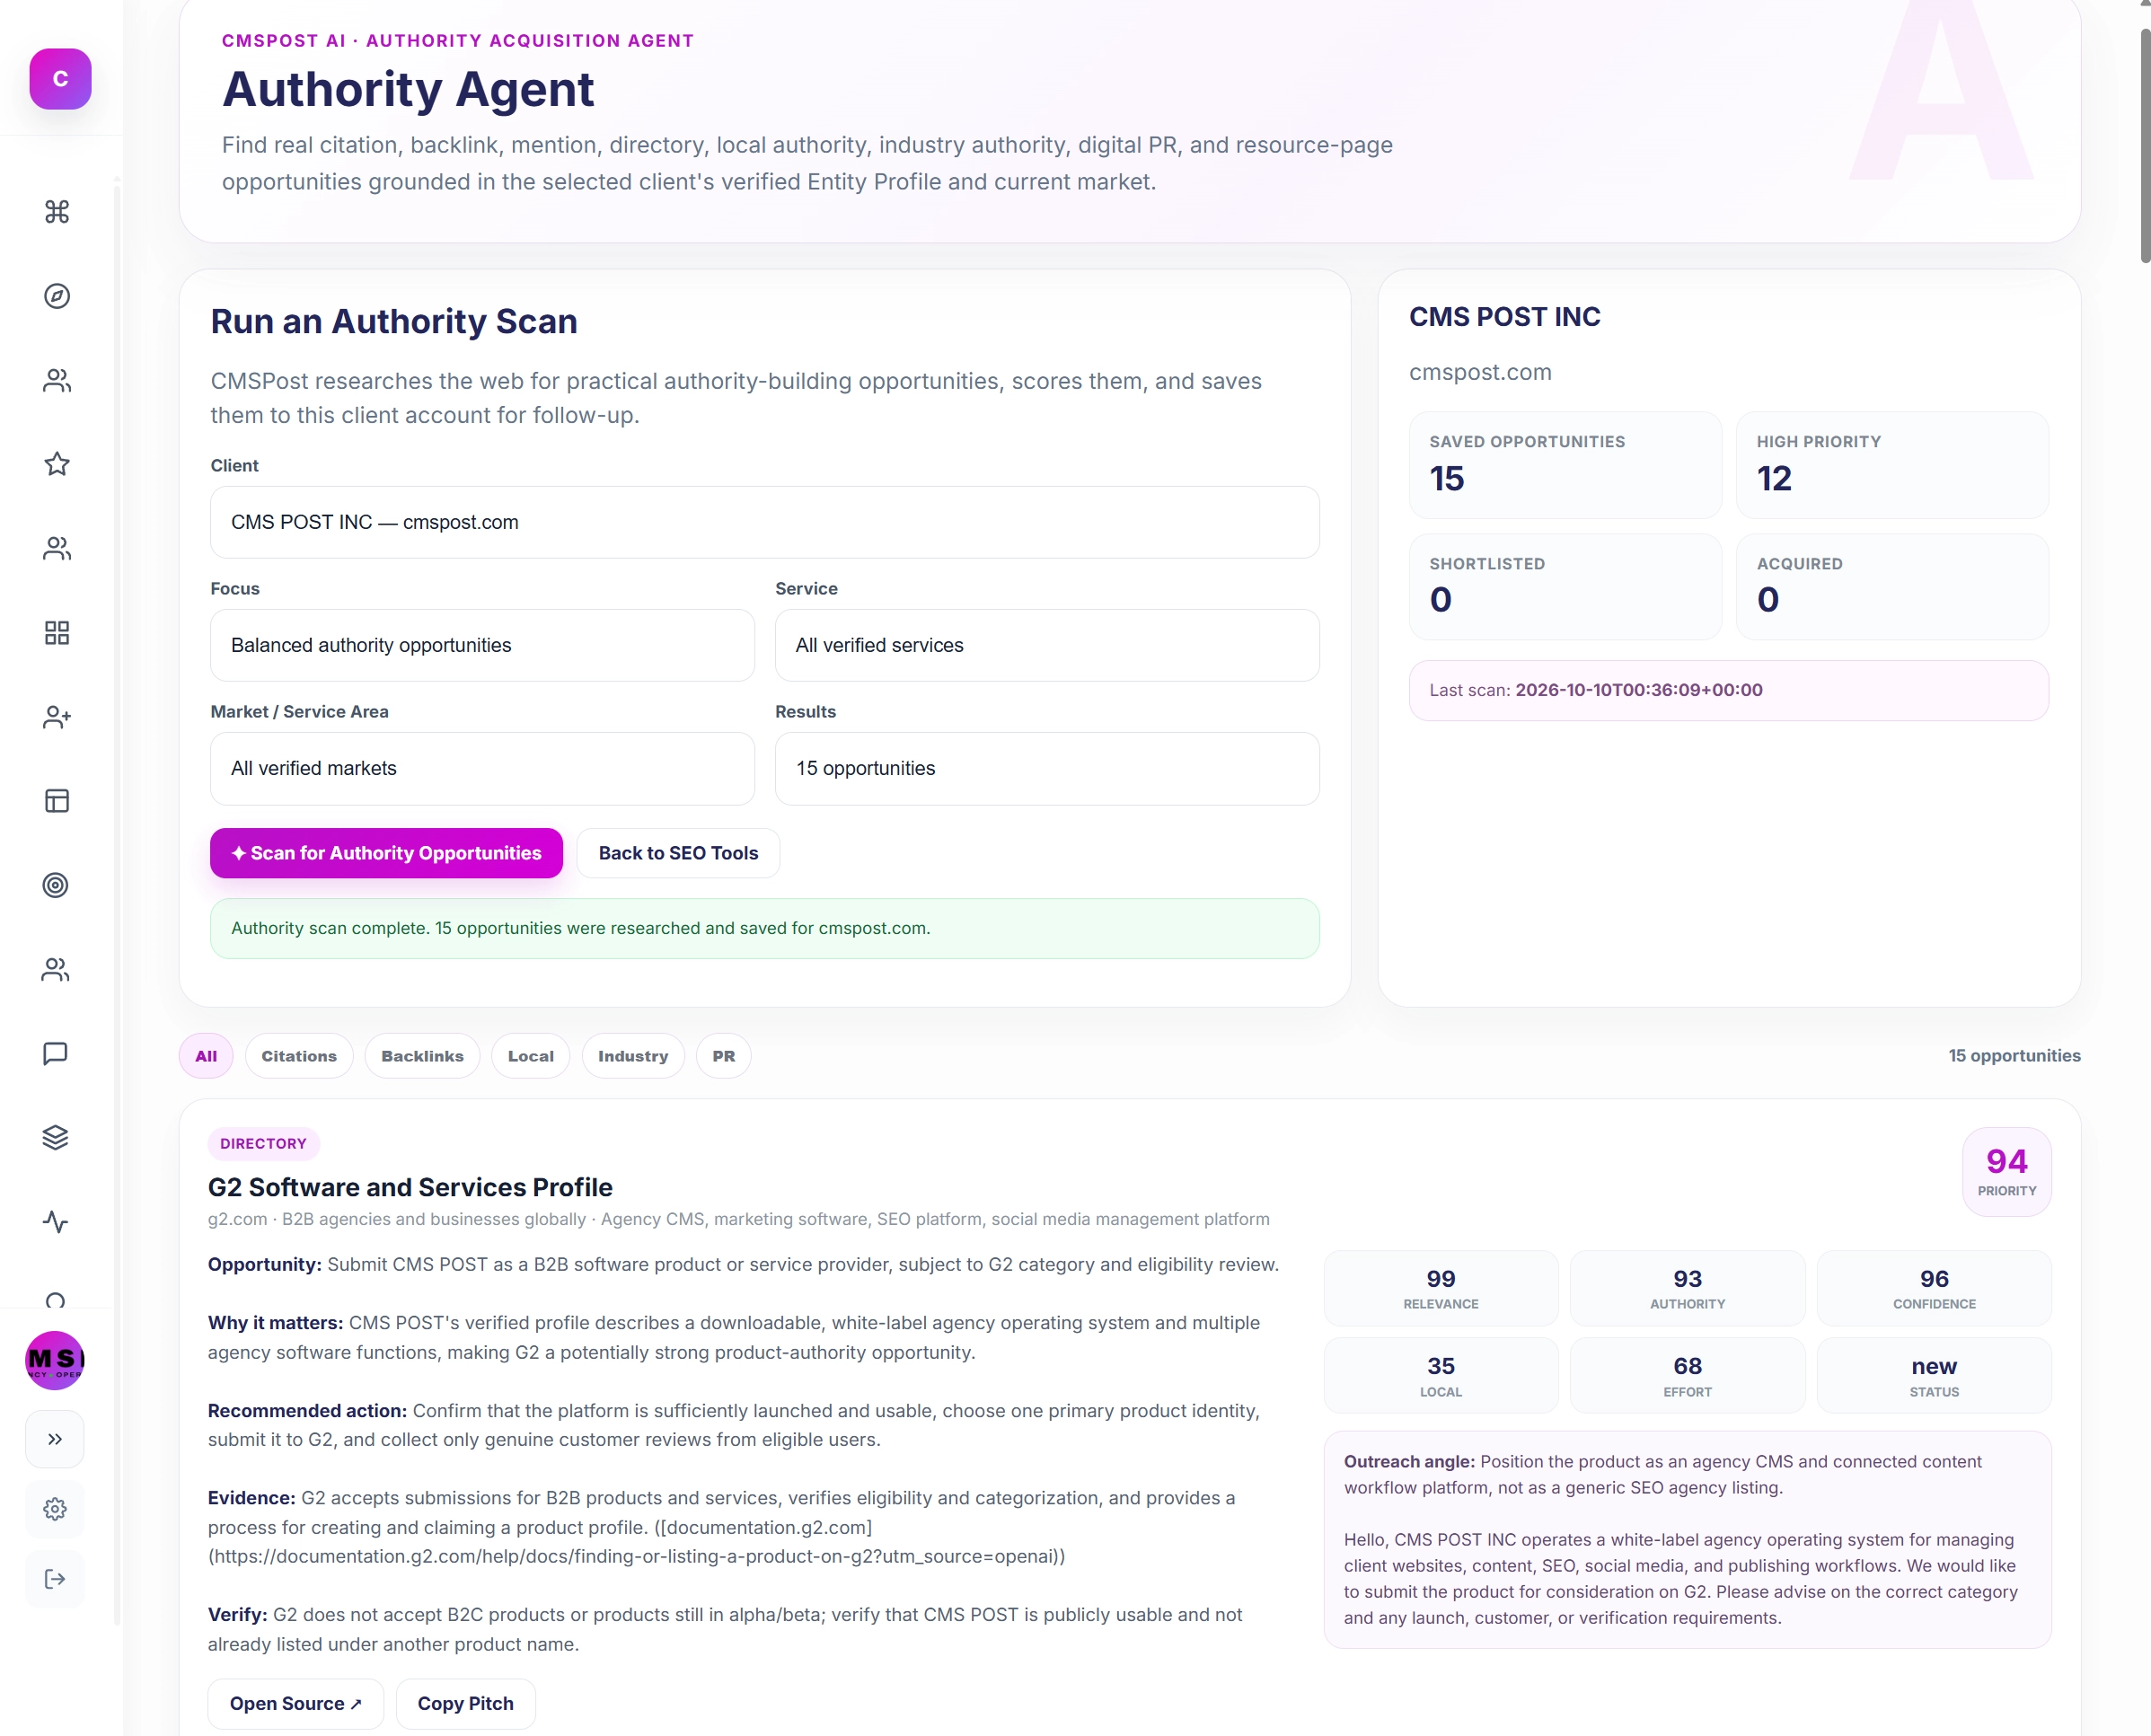Click the compass icon in sidebar
Screen dimensions: 2151x1736
(x=57, y=296)
